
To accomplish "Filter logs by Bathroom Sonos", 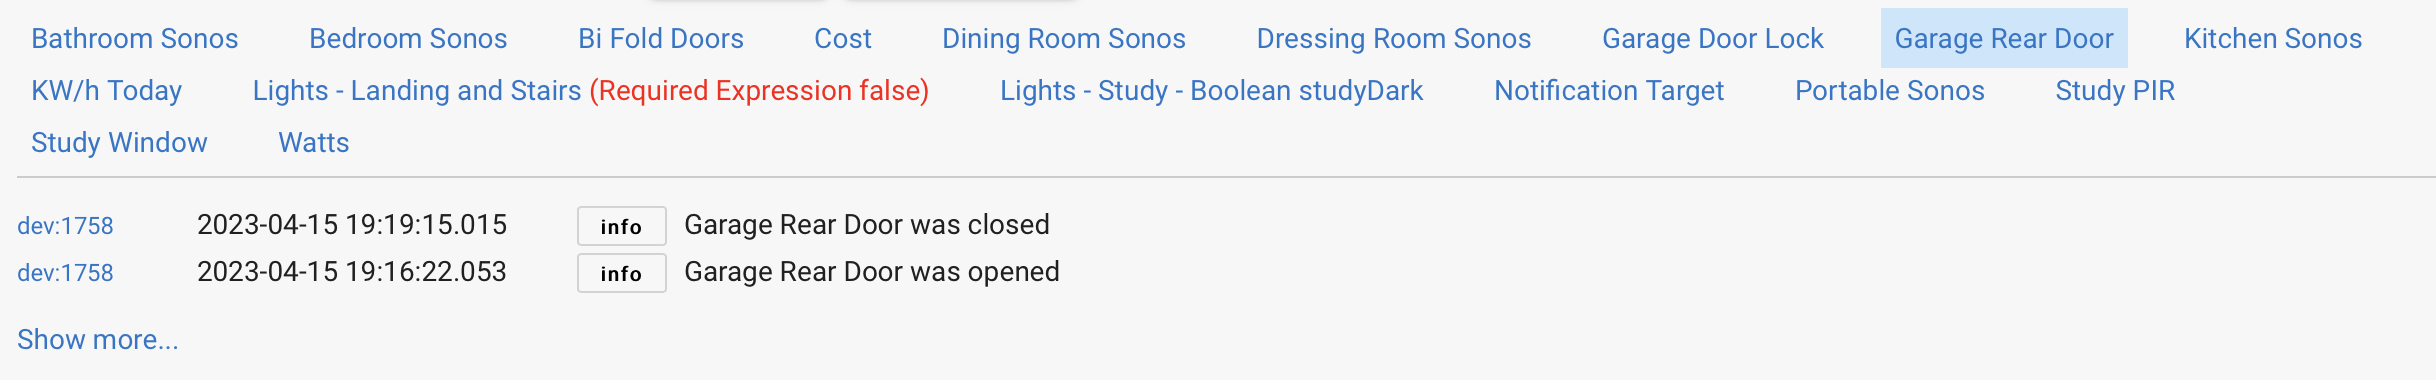I will pyautogui.click(x=135, y=39).
